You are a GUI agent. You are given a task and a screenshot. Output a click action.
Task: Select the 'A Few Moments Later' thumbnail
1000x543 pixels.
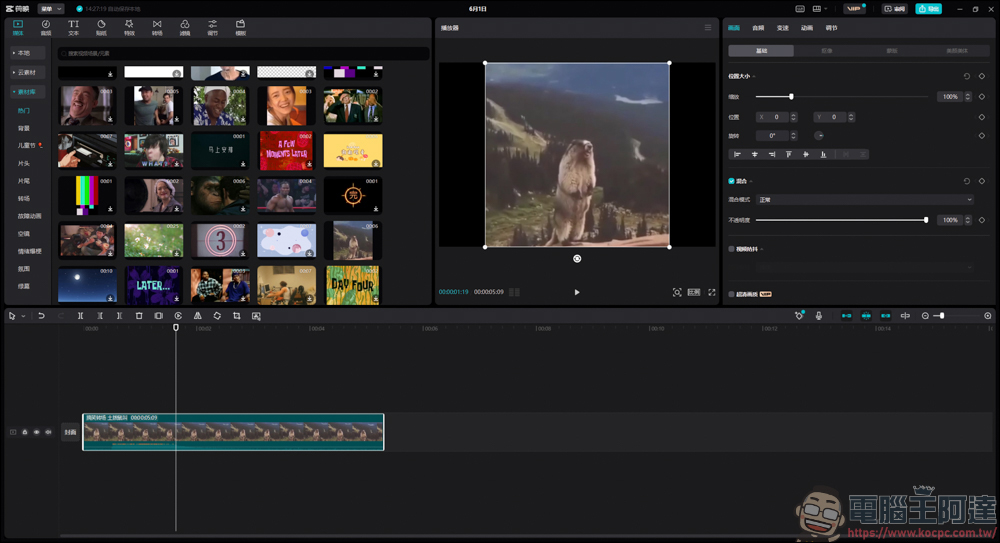tap(286, 151)
